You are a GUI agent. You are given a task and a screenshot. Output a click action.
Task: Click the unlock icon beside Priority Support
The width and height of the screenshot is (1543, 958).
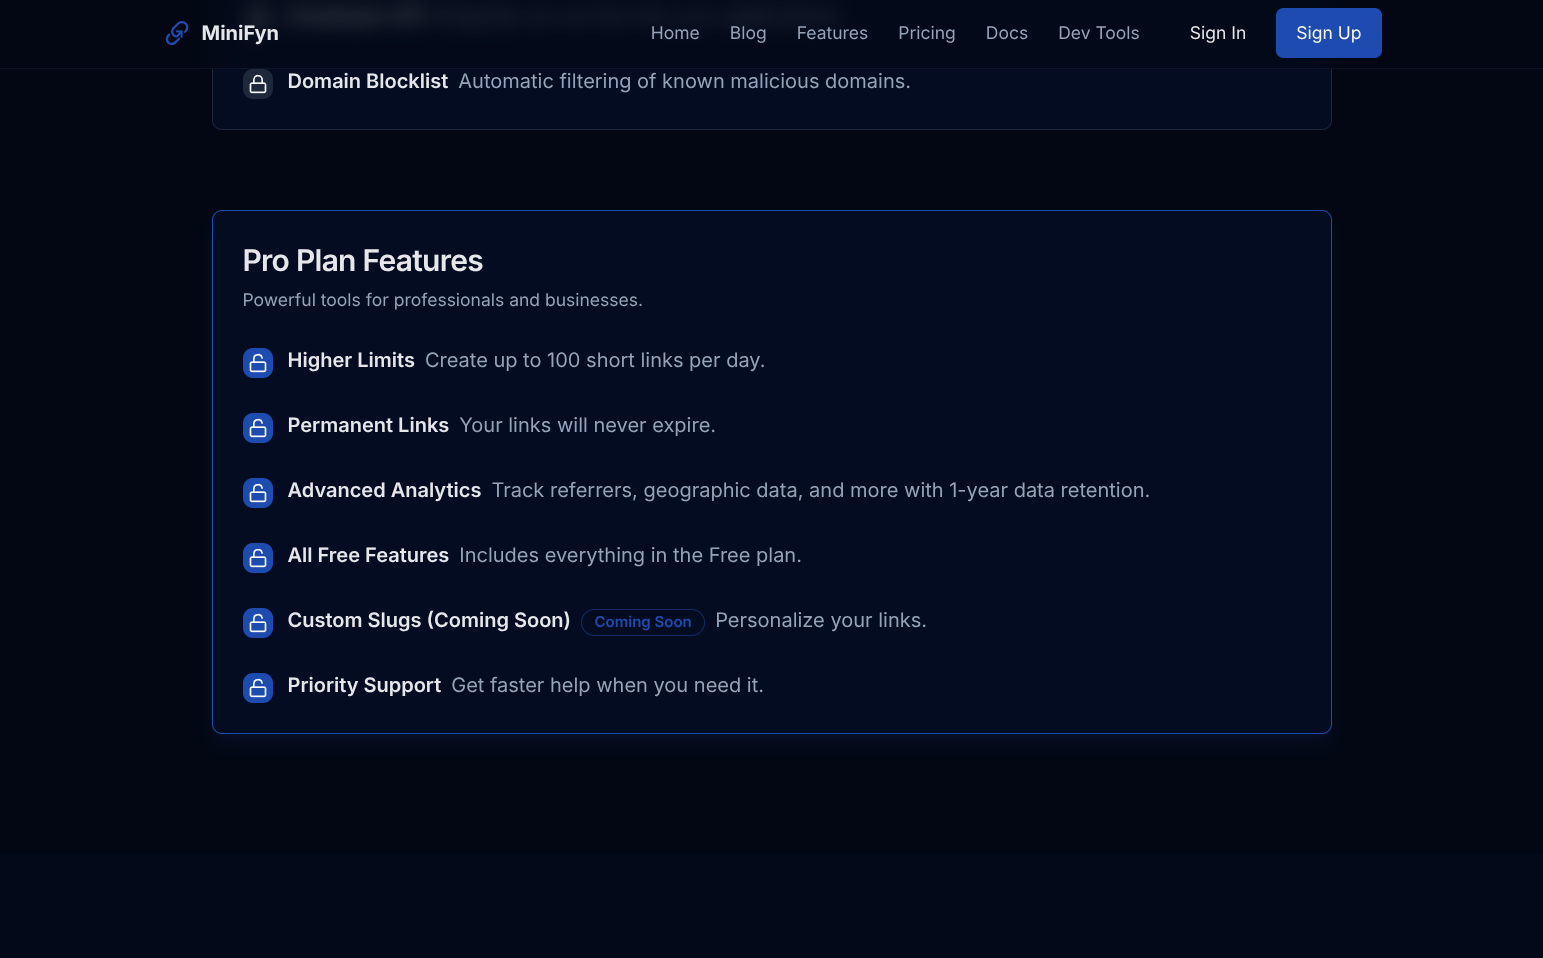coord(258,688)
